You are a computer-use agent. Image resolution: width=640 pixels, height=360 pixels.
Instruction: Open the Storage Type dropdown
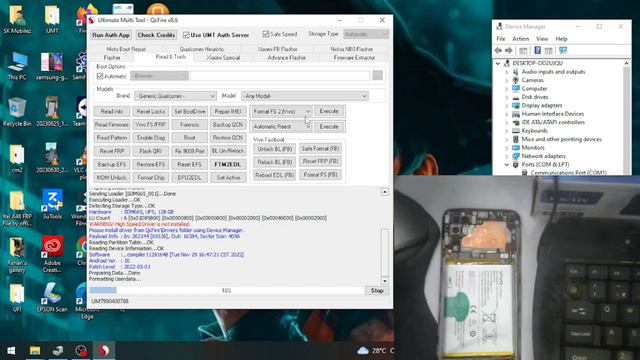[366, 34]
